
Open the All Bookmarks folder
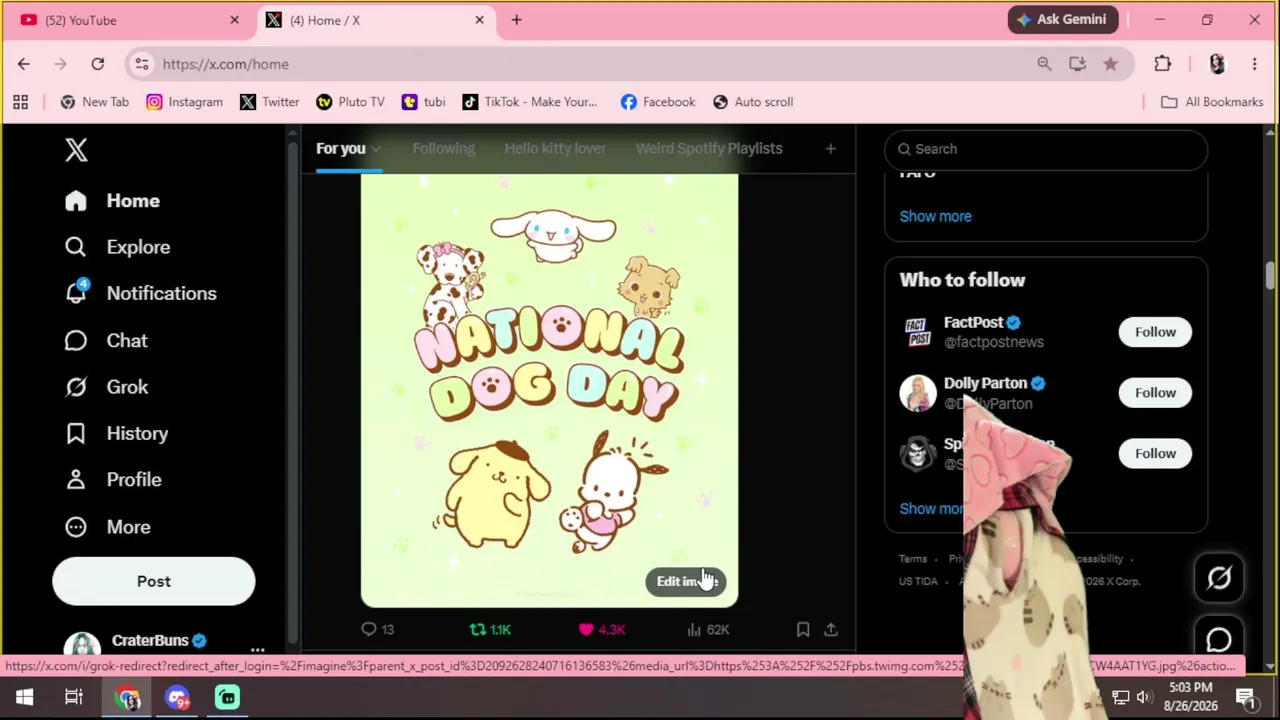pos(1212,102)
